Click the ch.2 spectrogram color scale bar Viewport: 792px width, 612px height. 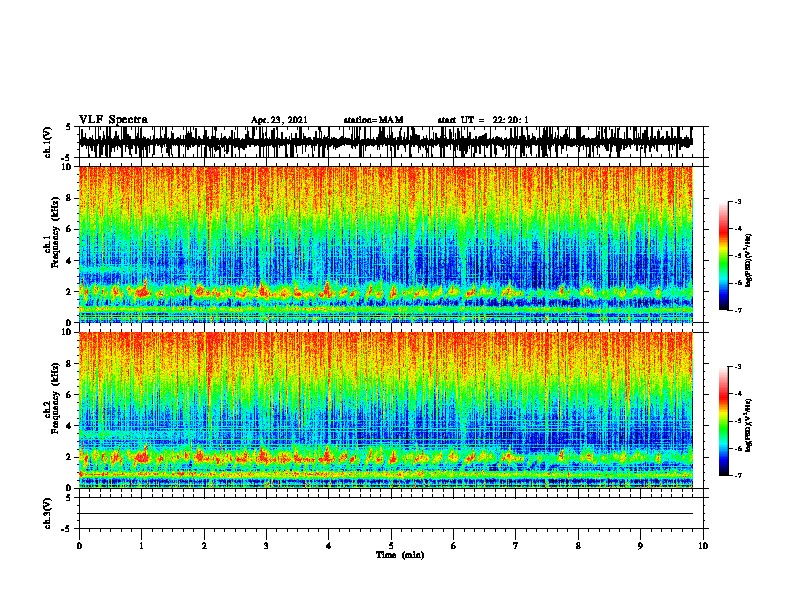point(724,421)
